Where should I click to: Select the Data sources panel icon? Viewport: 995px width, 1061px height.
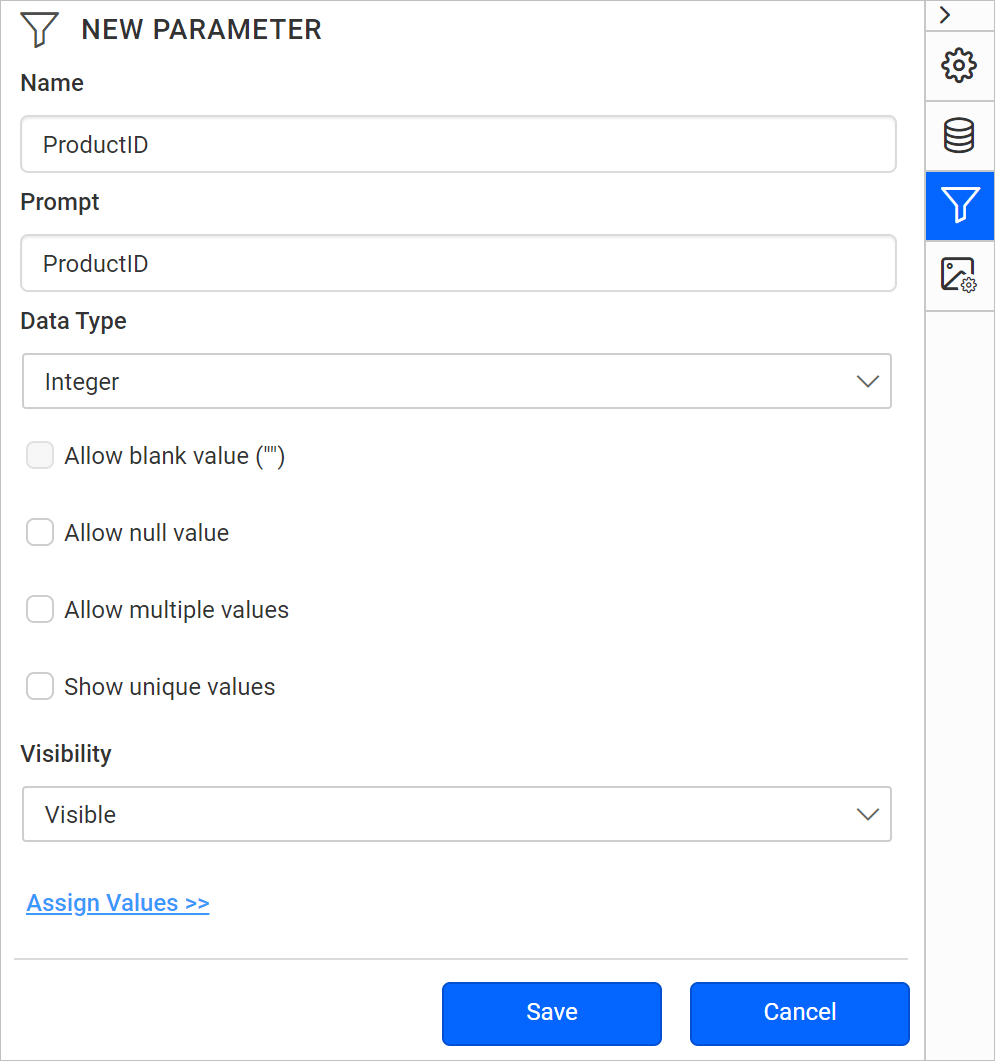959,135
